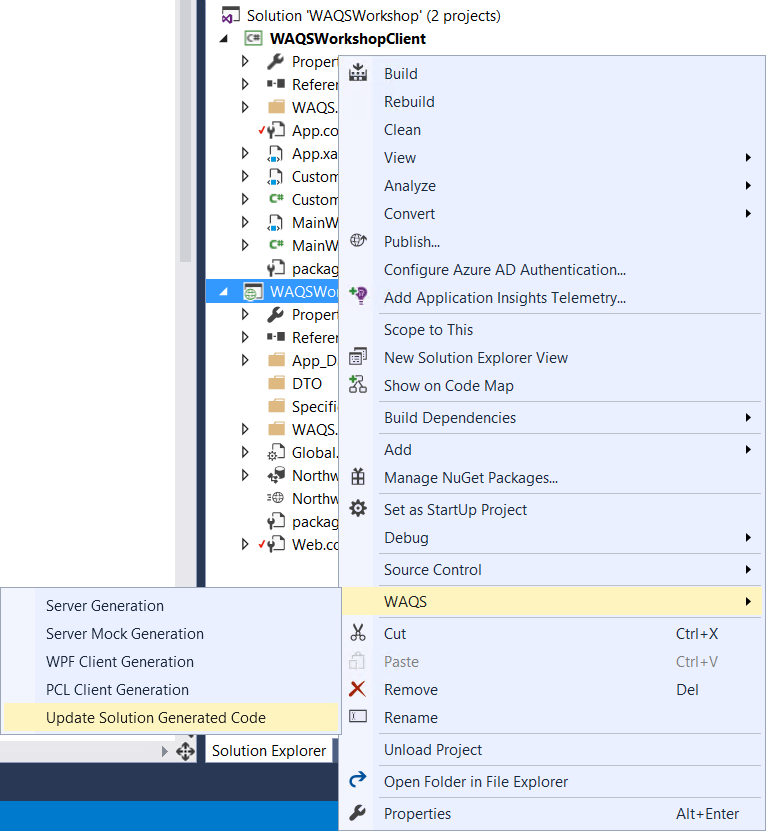Click the New Solution Explorer View icon

click(x=358, y=357)
